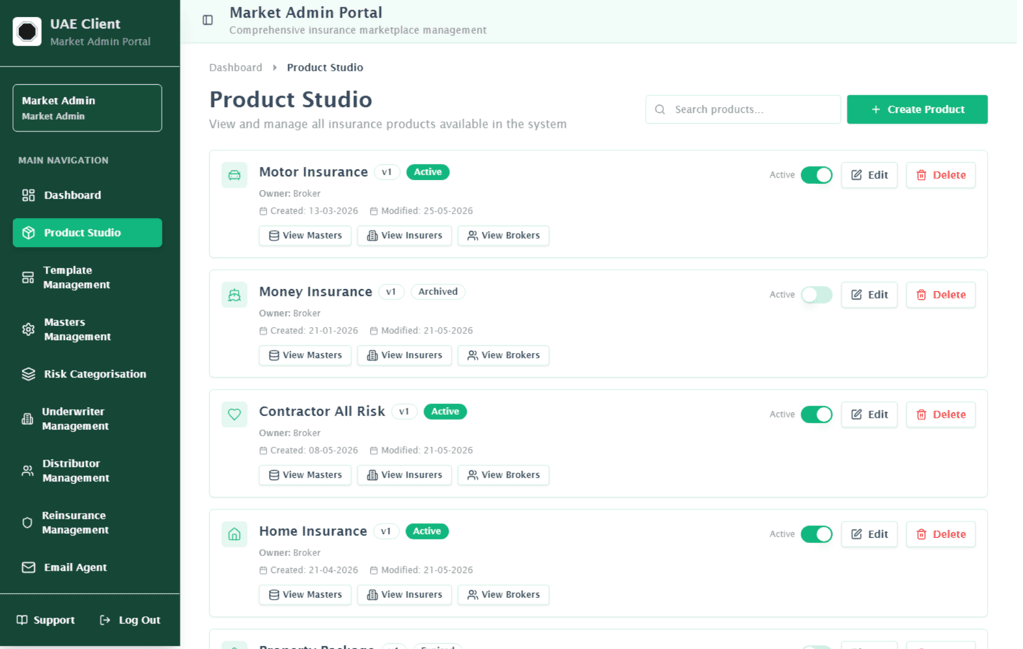
Task: Click the Create Product button
Action: (x=917, y=110)
